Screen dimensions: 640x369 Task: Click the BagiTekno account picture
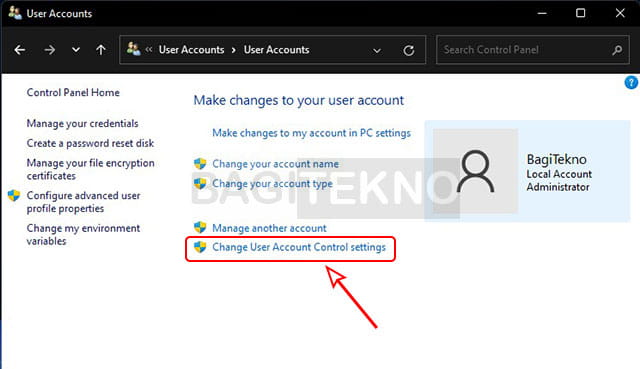(x=476, y=171)
